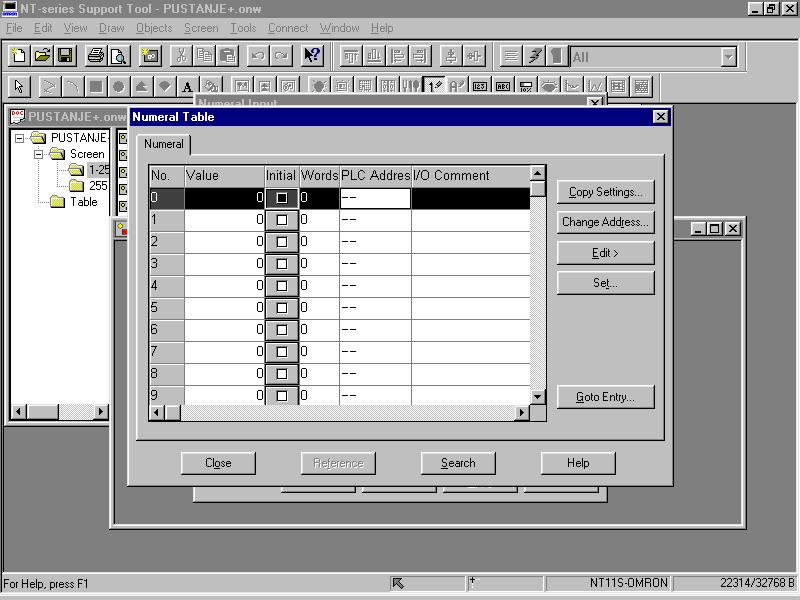
Task: Open the File menu
Action: click(14, 28)
